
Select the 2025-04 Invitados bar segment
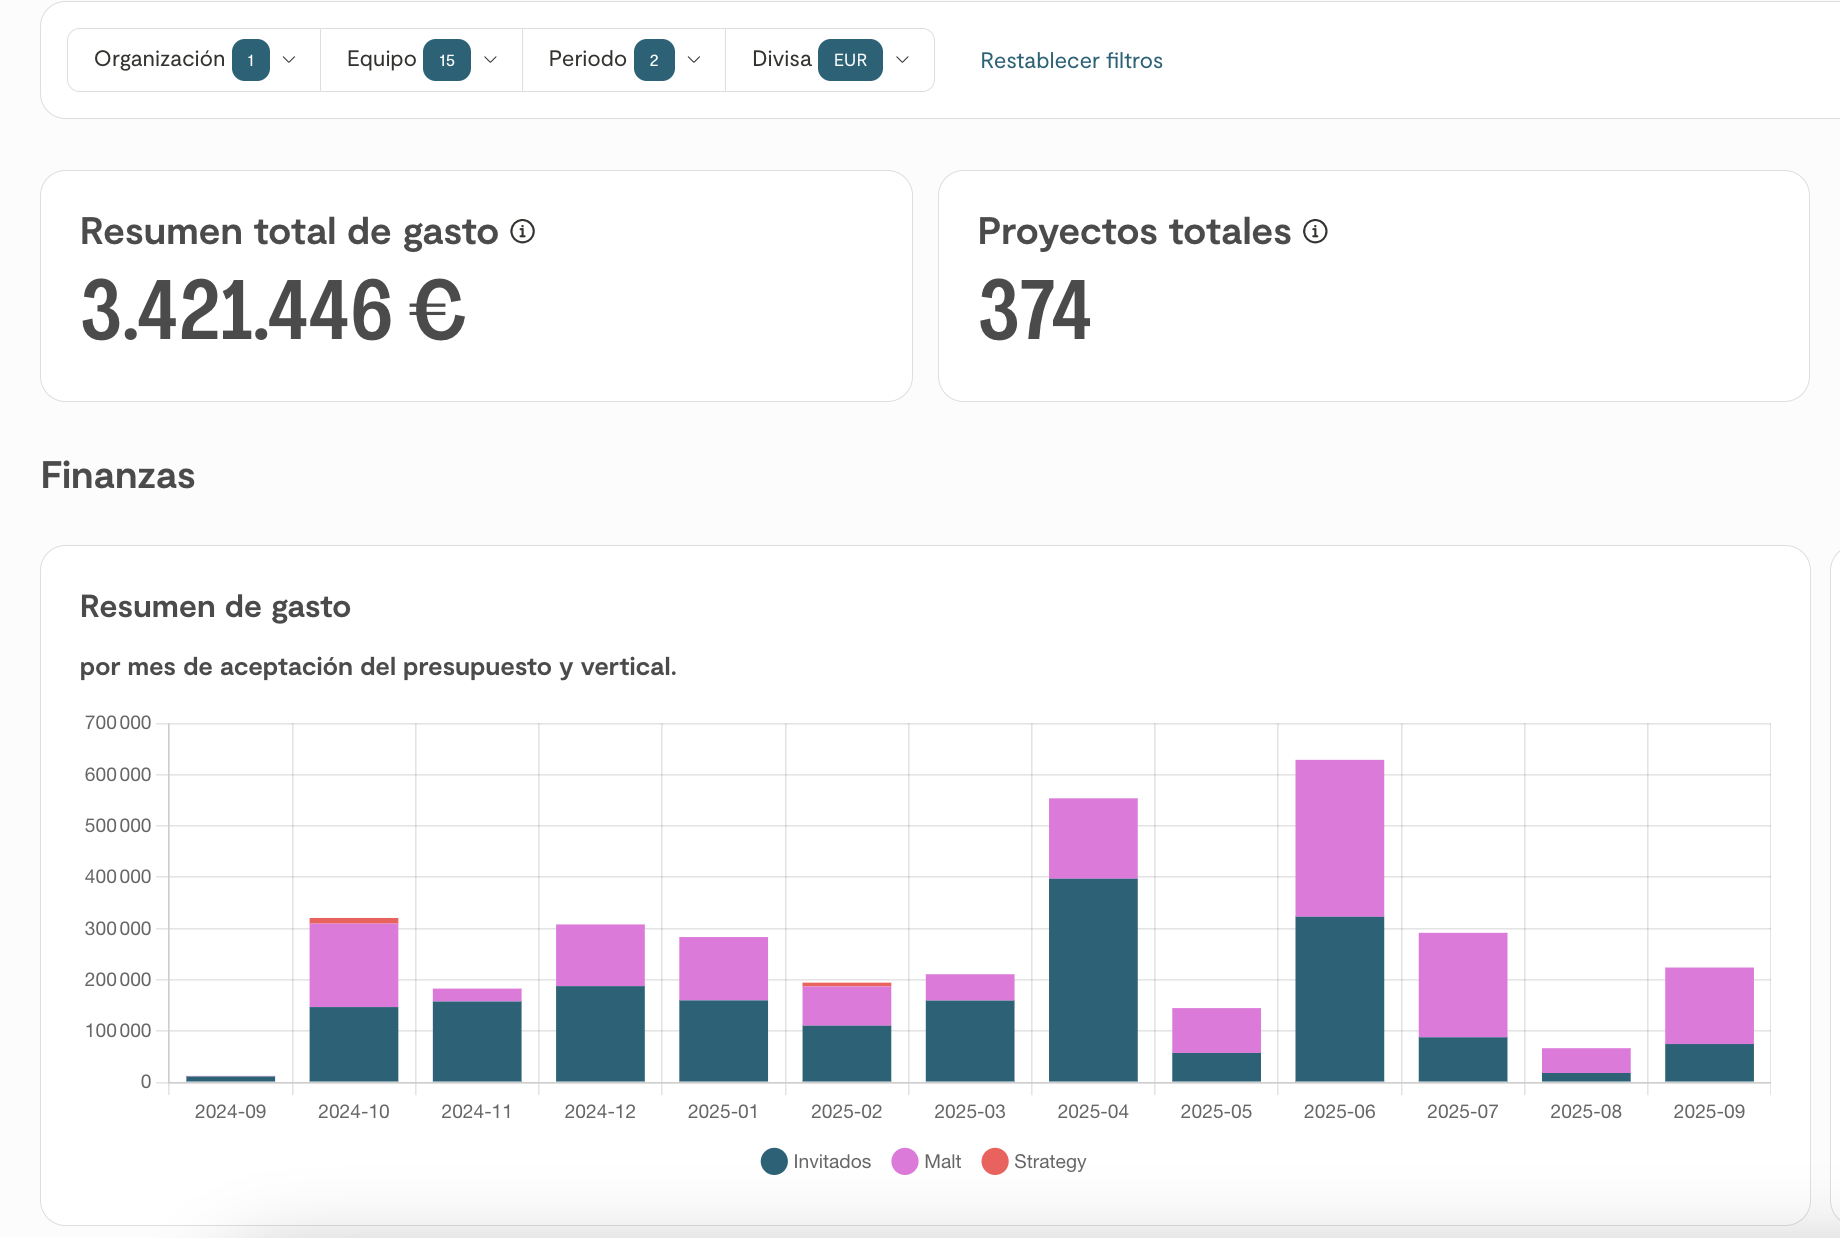coord(1093,980)
